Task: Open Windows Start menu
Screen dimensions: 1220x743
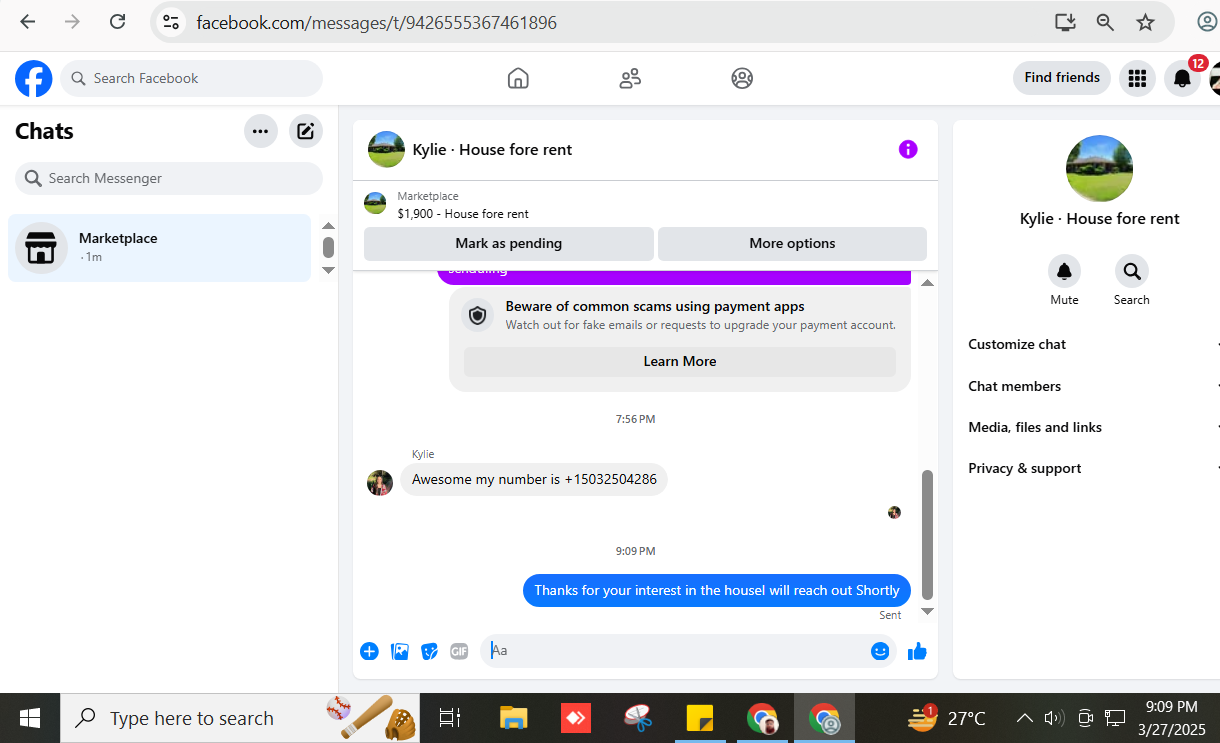Action: tap(30, 718)
